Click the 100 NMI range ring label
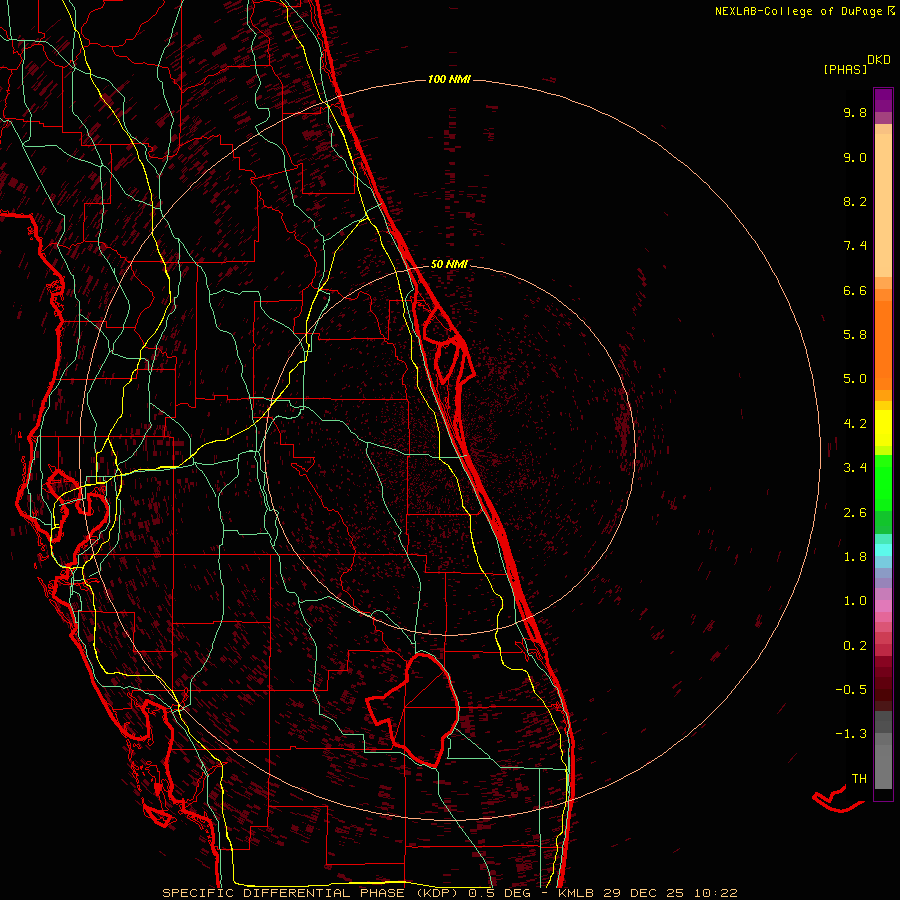The height and width of the screenshot is (900, 900). 448,79
